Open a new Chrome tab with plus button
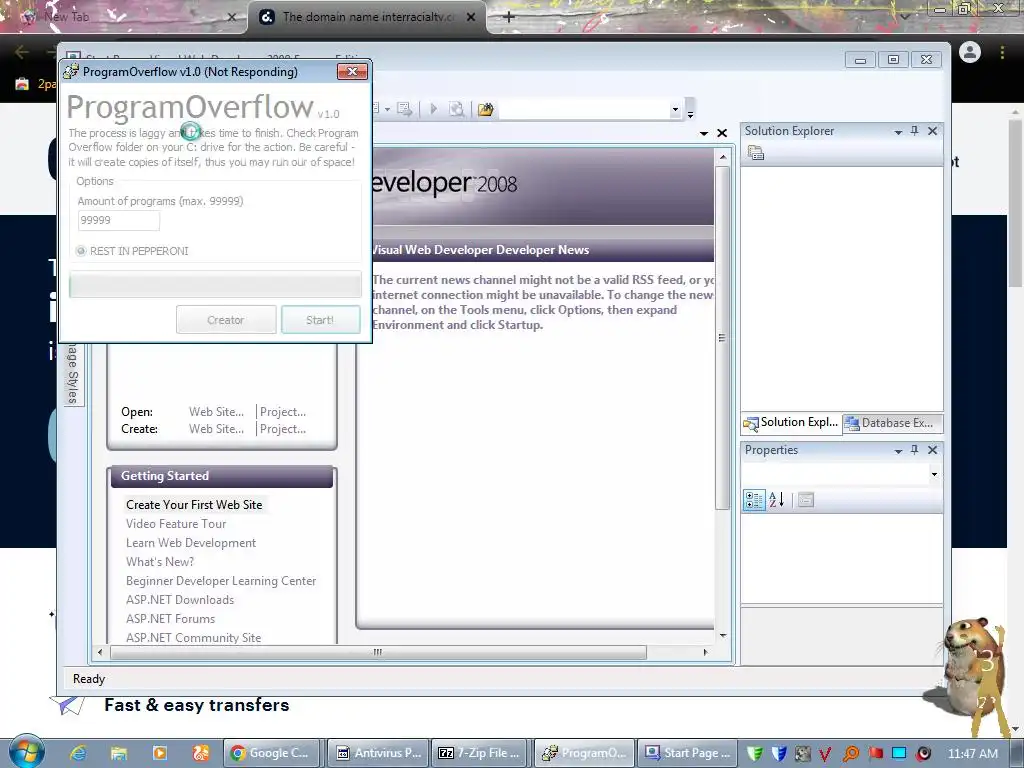This screenshot has width=1024, height=768. tap(509, 17)
